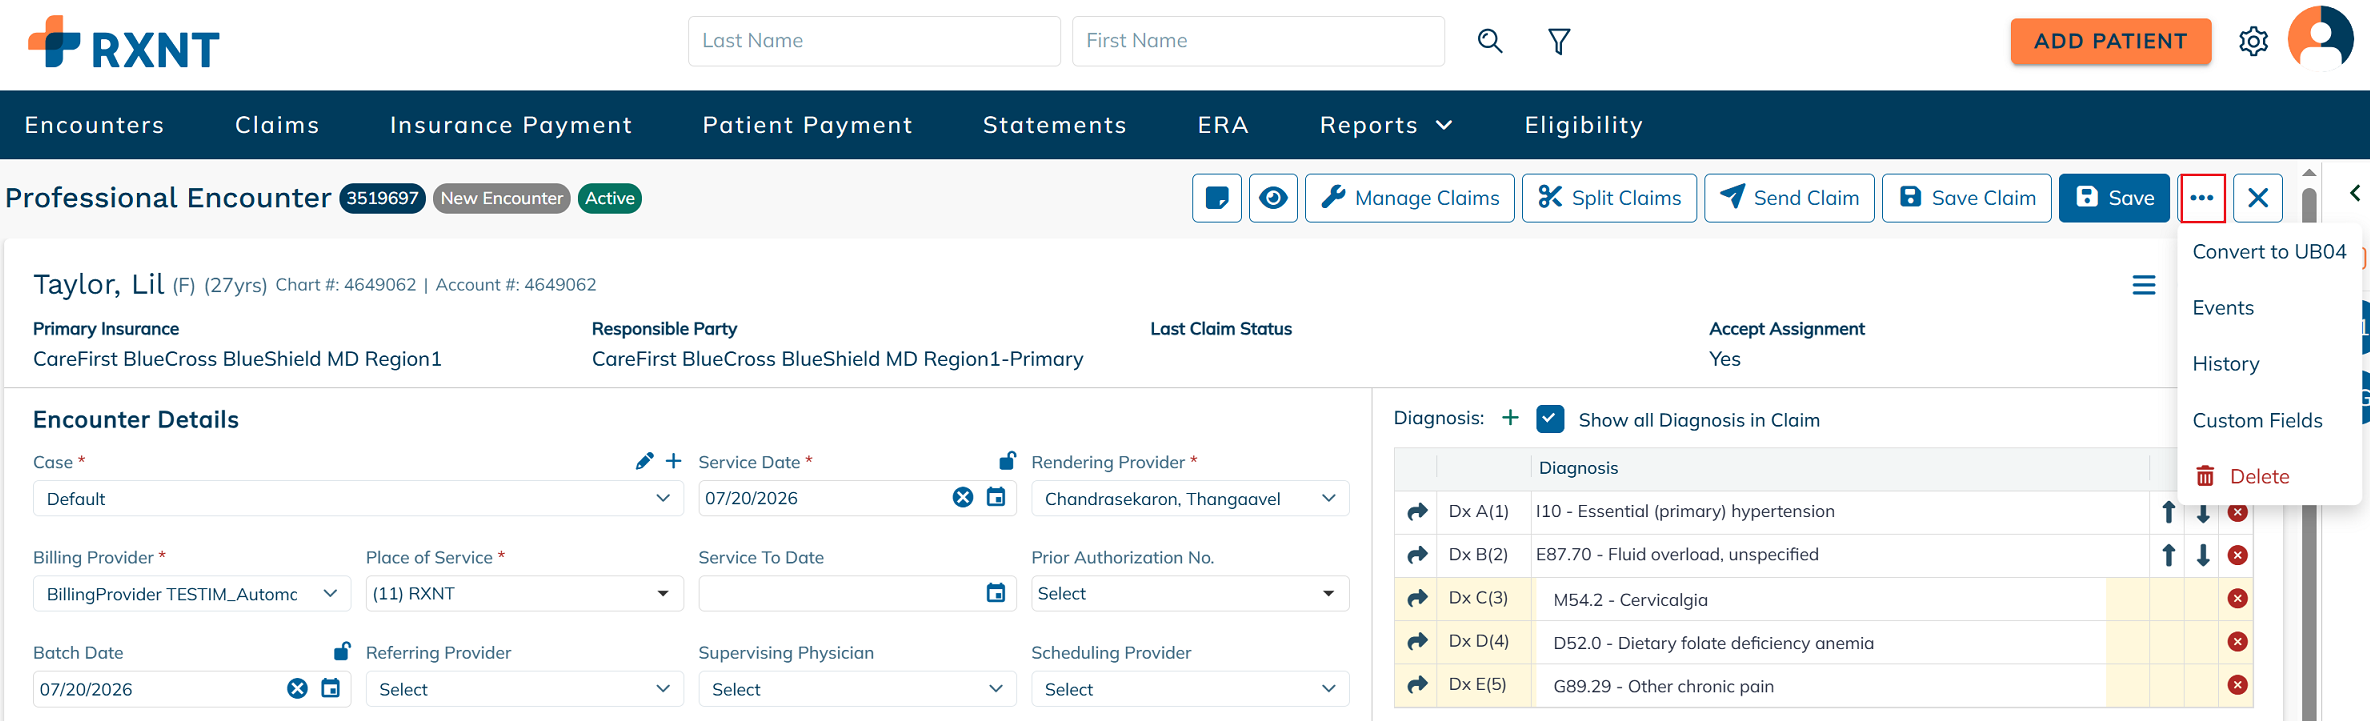Viewport: 2370px width, 721px height.
Task: Move Dx B(2) Fluid overload down
Action: click(x=2203, y=555)
